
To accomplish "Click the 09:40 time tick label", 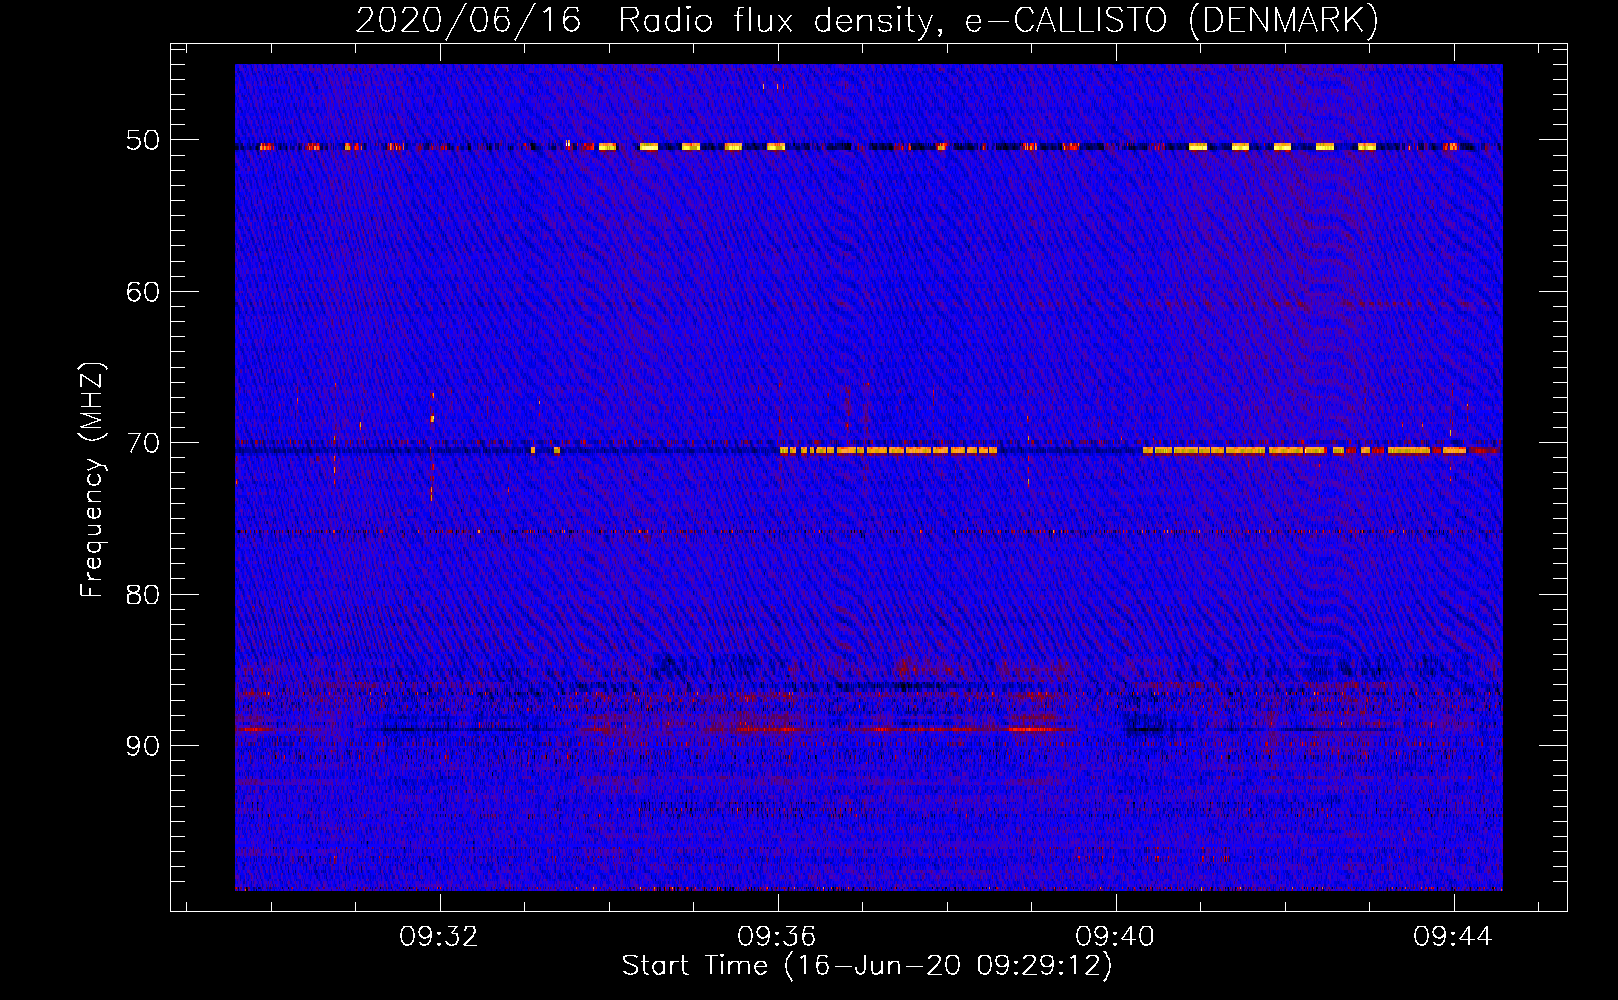I will [1115, 936].
